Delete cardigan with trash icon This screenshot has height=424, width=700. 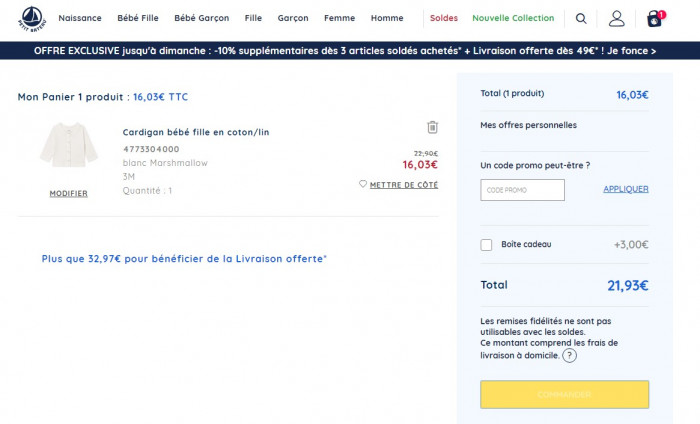pyautogui.click(x=432, y=127)
